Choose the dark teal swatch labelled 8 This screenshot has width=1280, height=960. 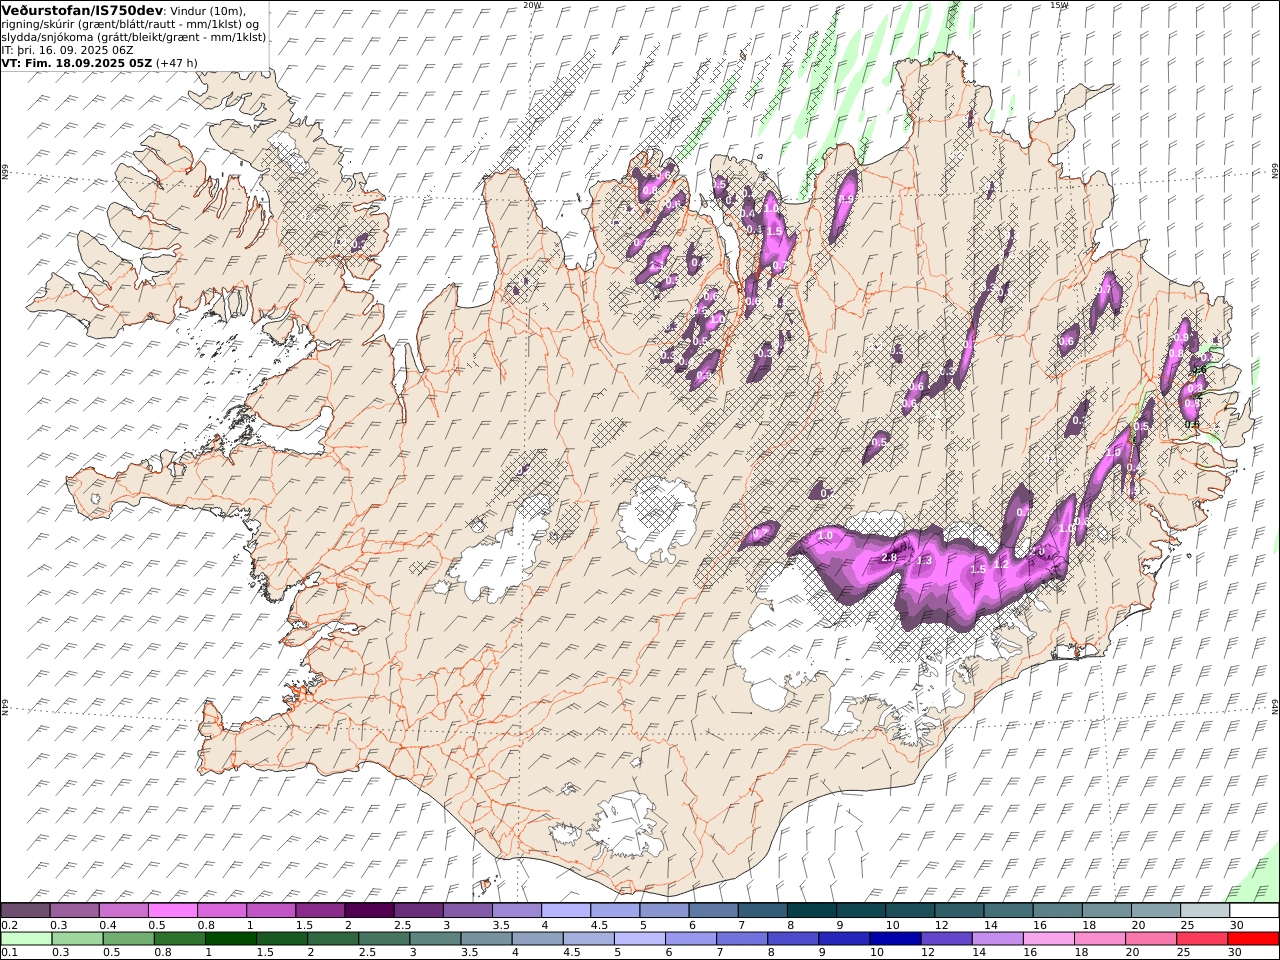pos(810,911)
